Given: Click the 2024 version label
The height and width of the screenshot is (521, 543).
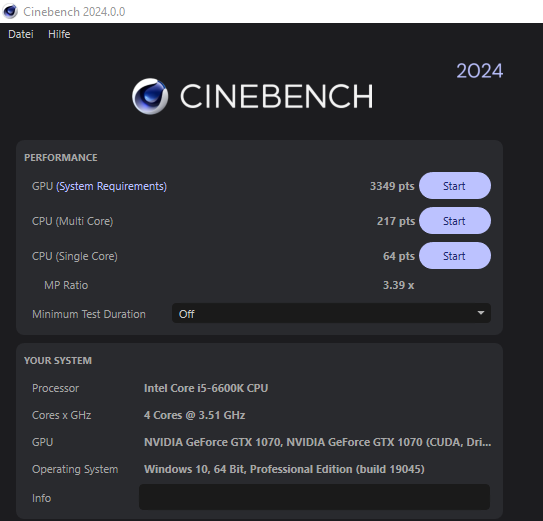Looking at the screenshot, I should (480, 71).
